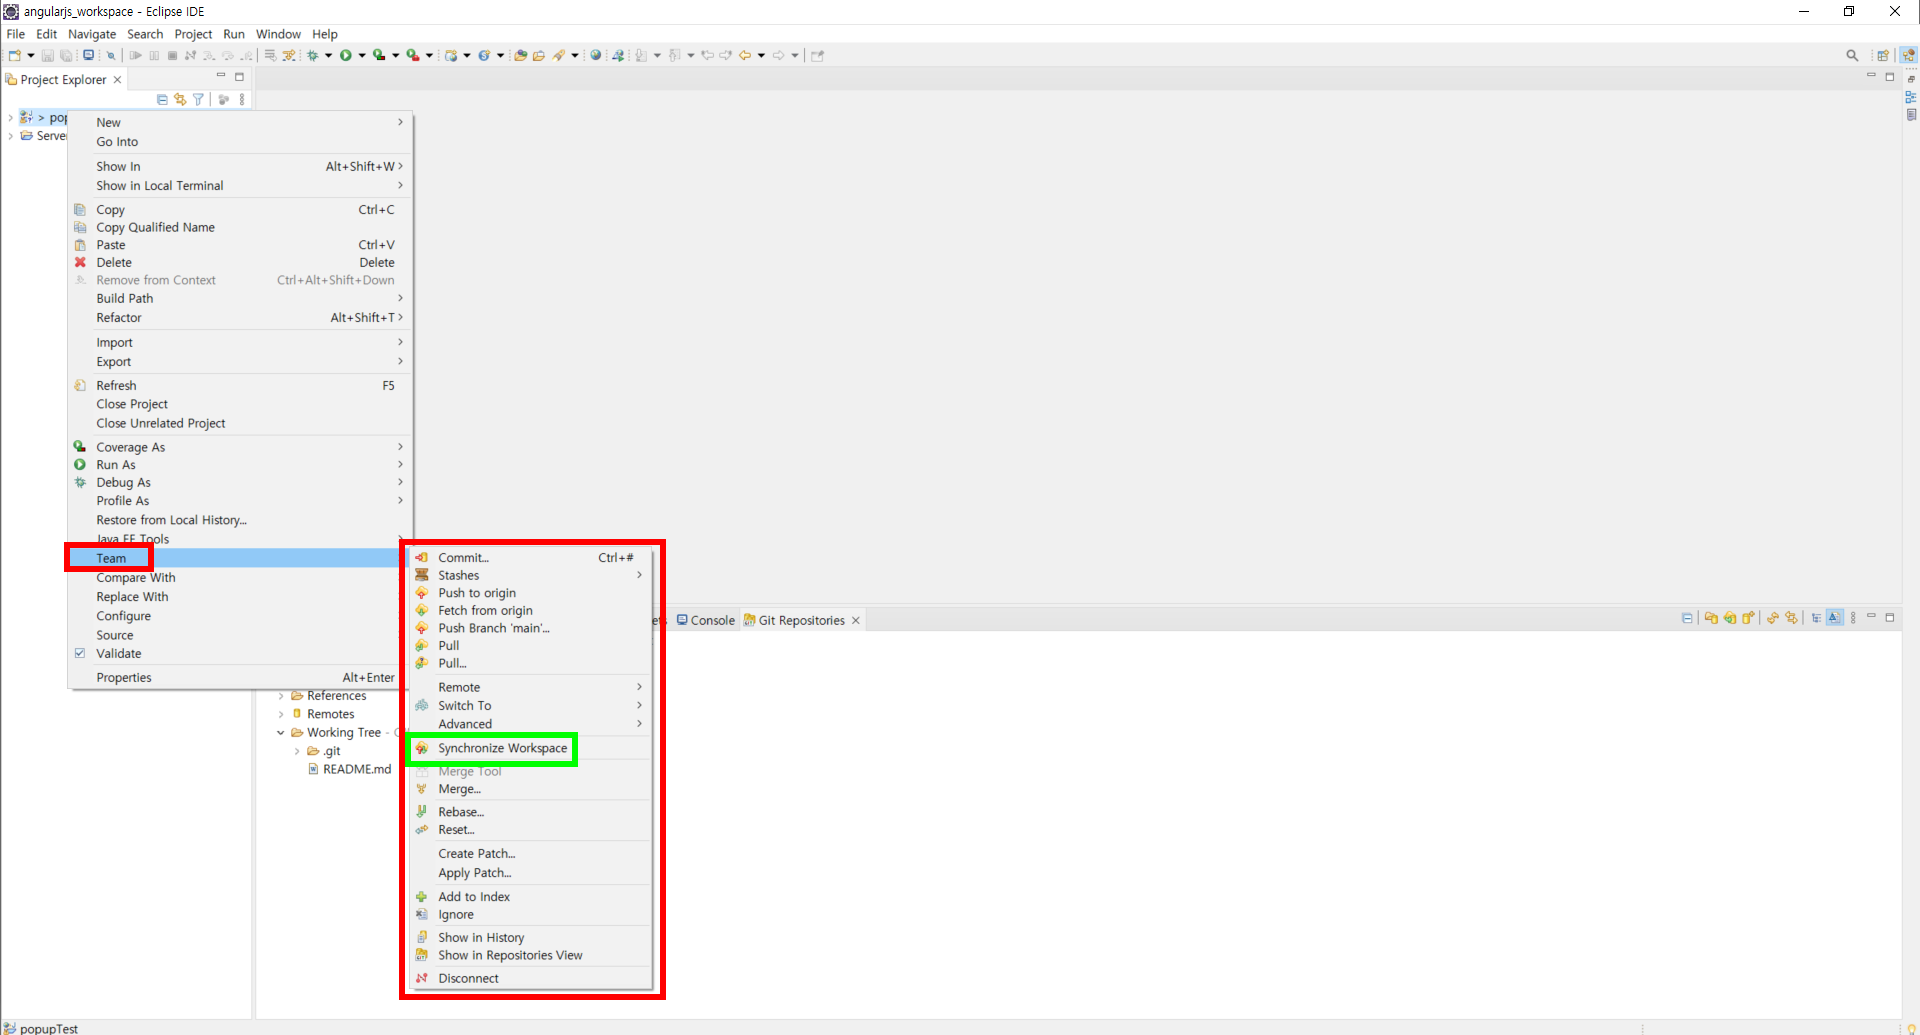Click the Save All toolbar icon

coord(65,55)
